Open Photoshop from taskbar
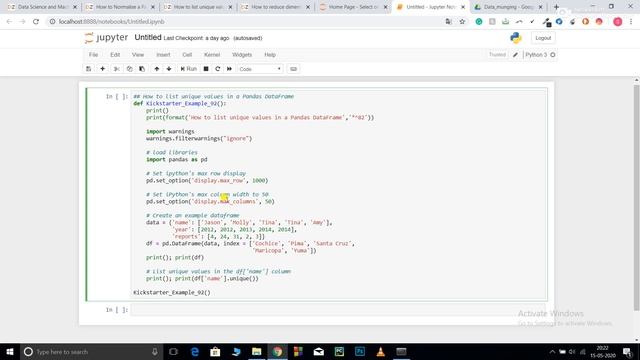This screenshot has width=640, height=360. tap(360, 351)
